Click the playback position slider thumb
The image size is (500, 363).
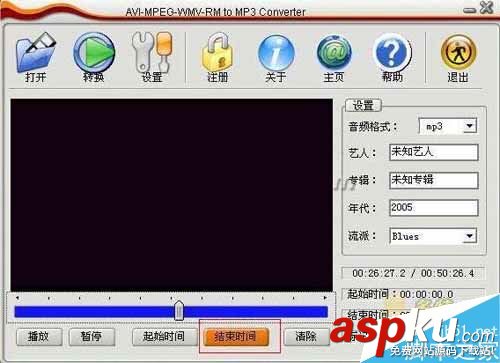179,311
